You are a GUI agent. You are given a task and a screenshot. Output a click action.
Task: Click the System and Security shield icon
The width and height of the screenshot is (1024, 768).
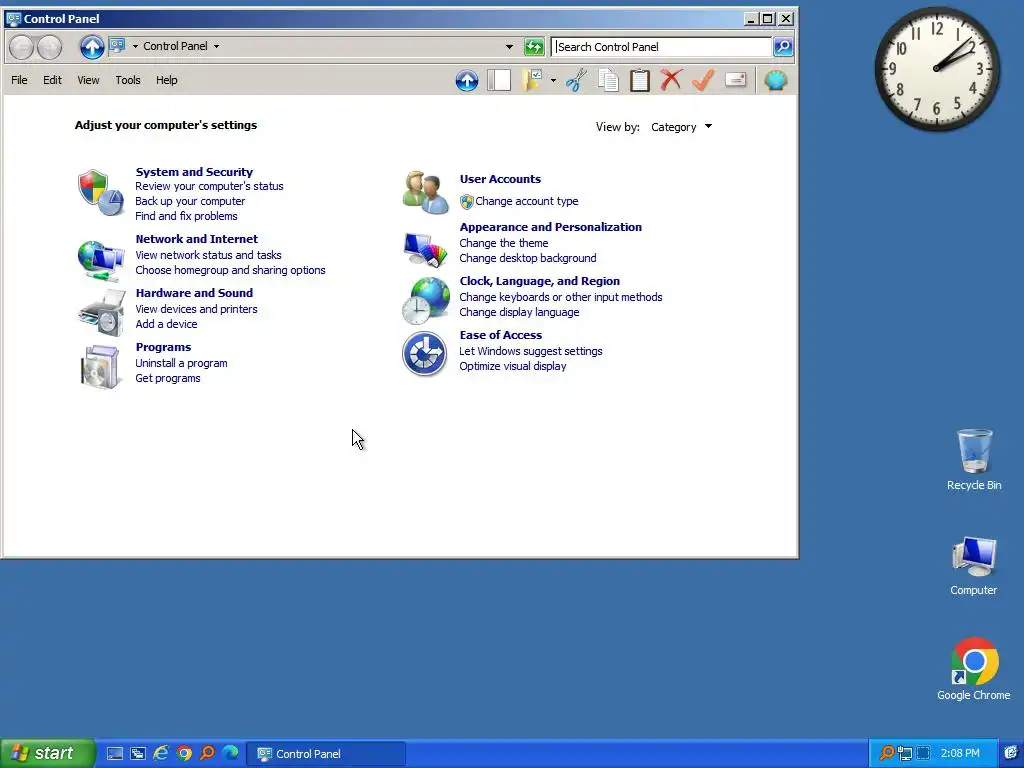(101, 193)
